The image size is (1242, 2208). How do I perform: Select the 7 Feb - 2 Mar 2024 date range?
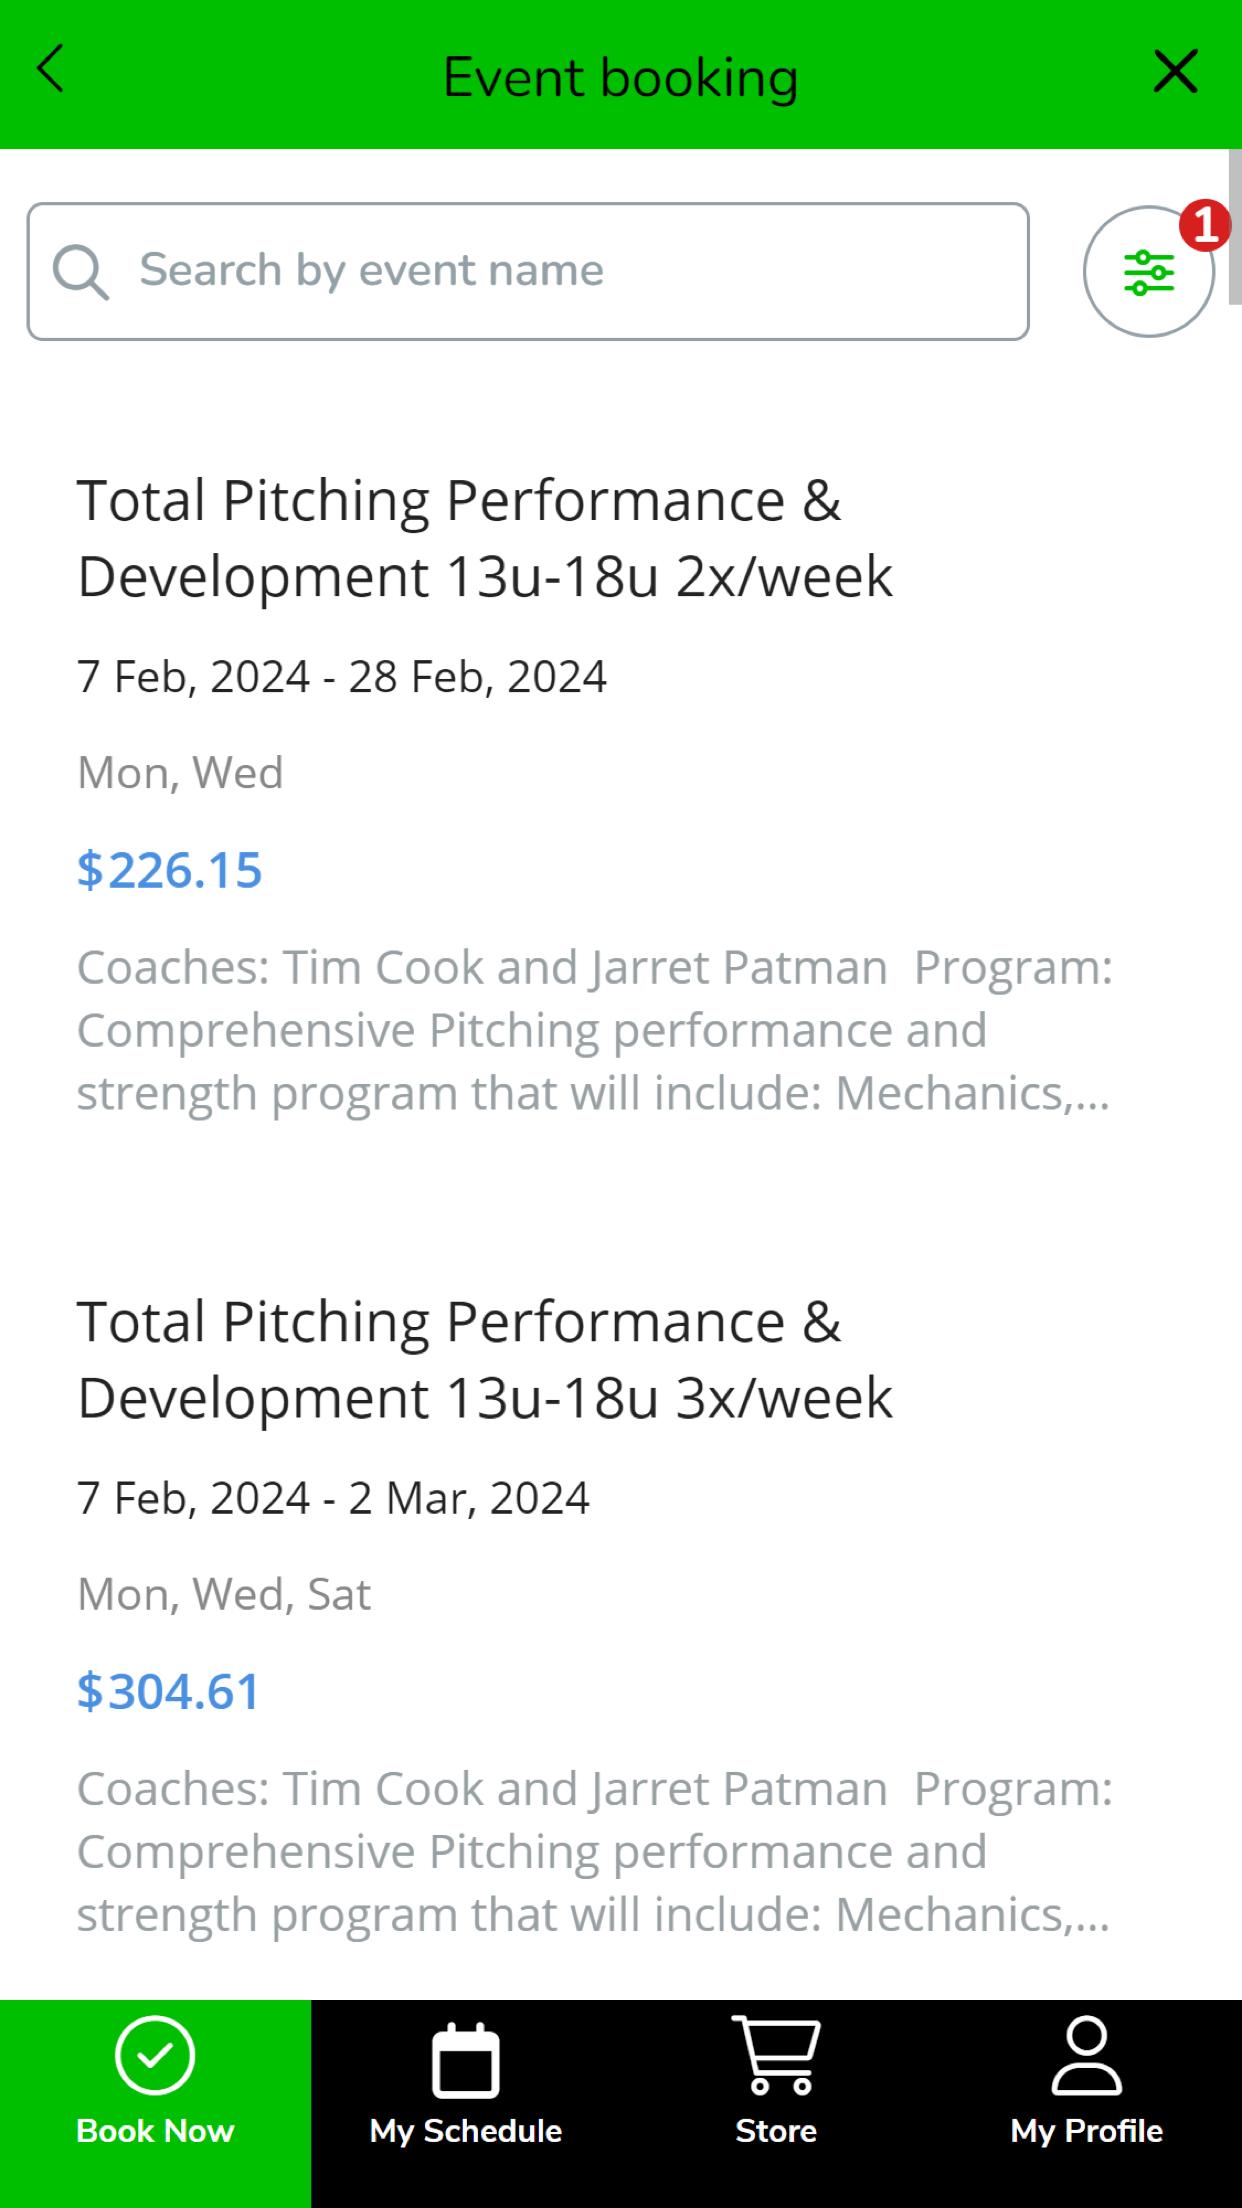click(333, 1498)
